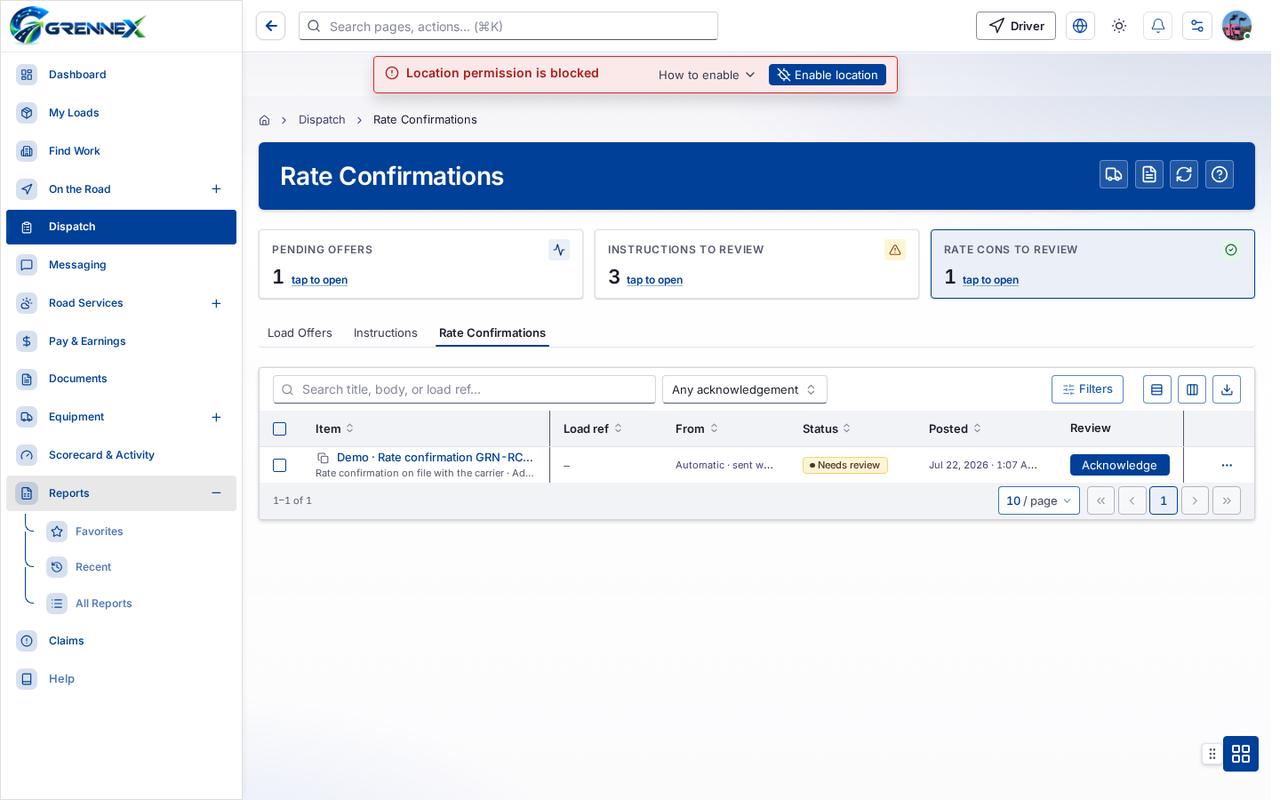The image size is (1280, 800).
Task: Switch table density via the rows icon
Action: point(1157,389)
